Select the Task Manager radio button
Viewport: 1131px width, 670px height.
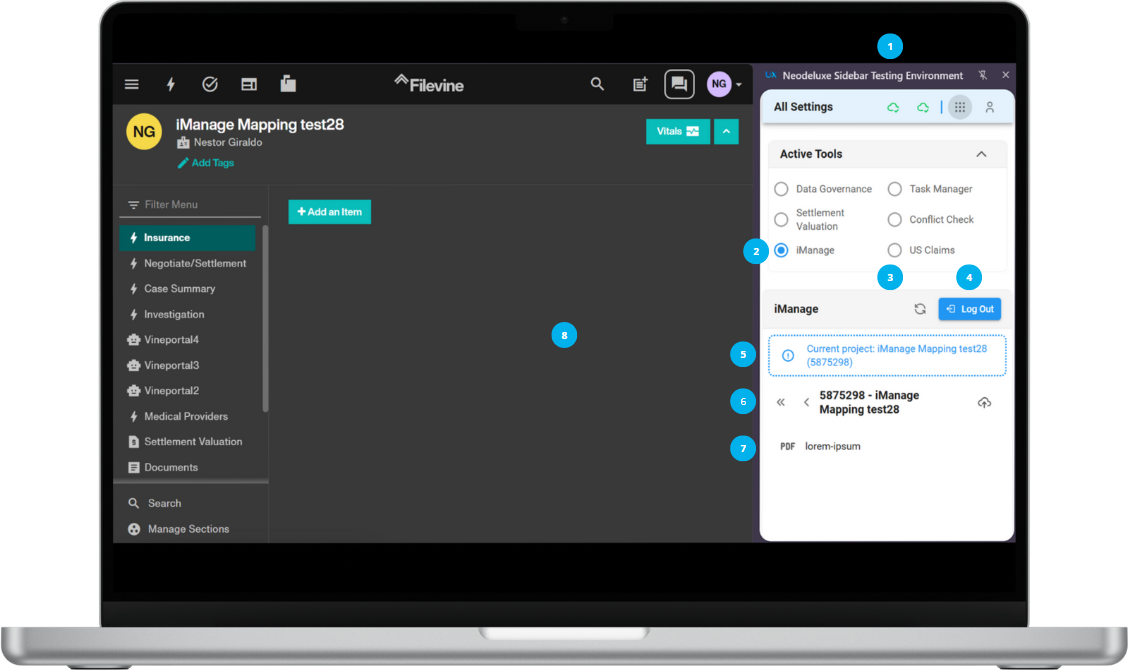[894, 189]
